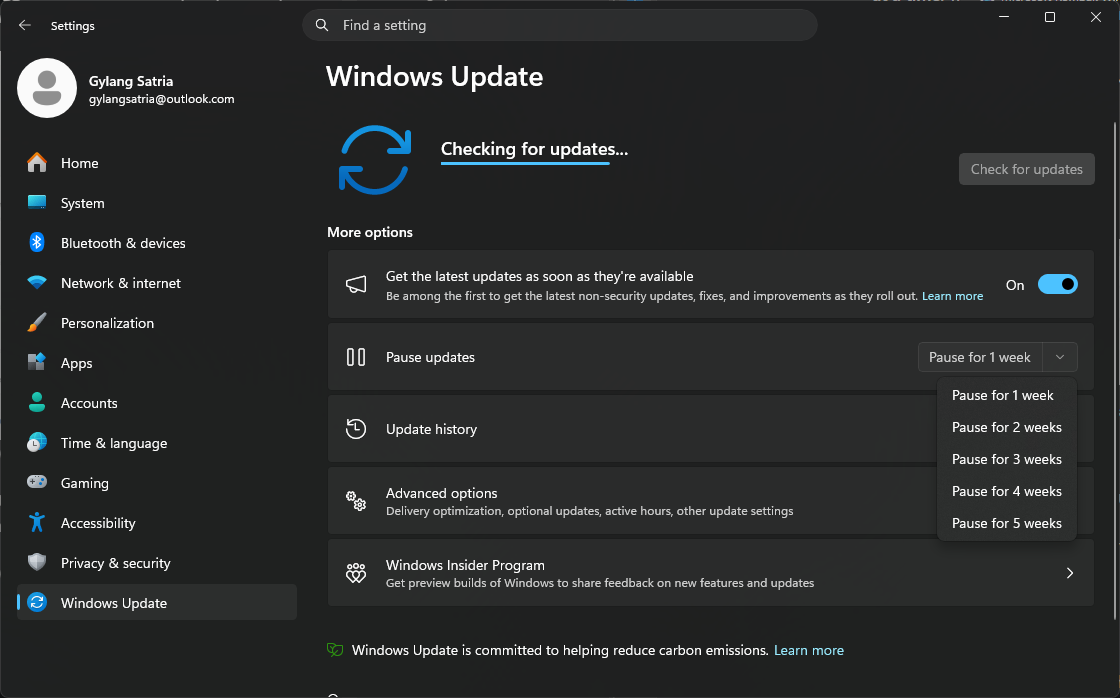Select Pause for 5 weeks option
The width and height of the screenshot is (1120, 698).
click(1006, 523)
